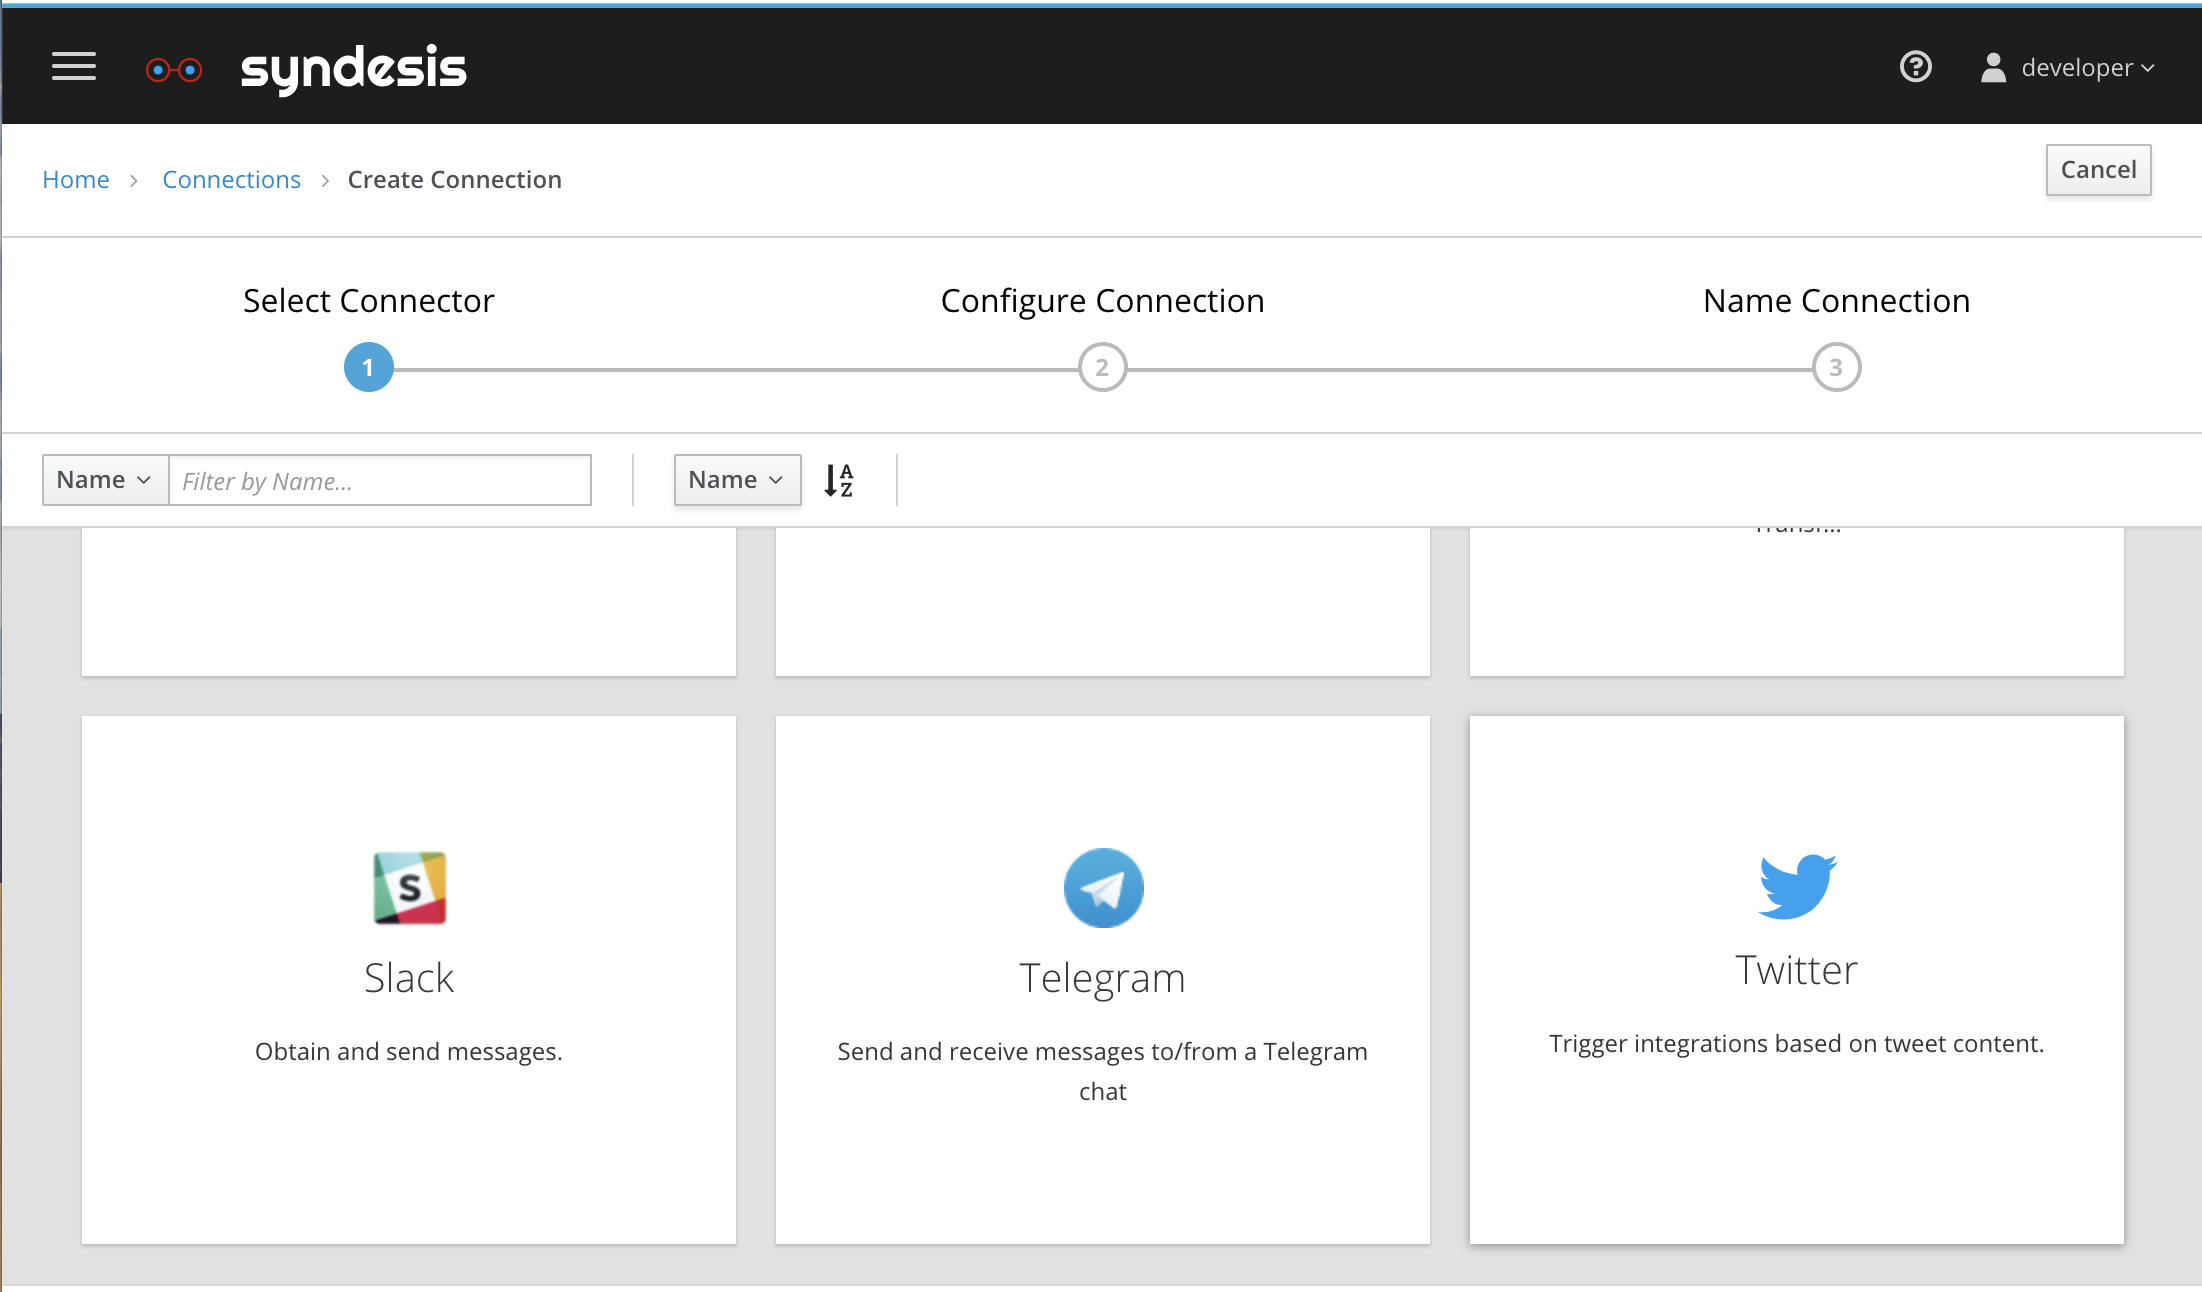Click the Twitter bird logo
Image resolution: width=2202 pixels, height=1292 pixels.
pos(1797,886)
